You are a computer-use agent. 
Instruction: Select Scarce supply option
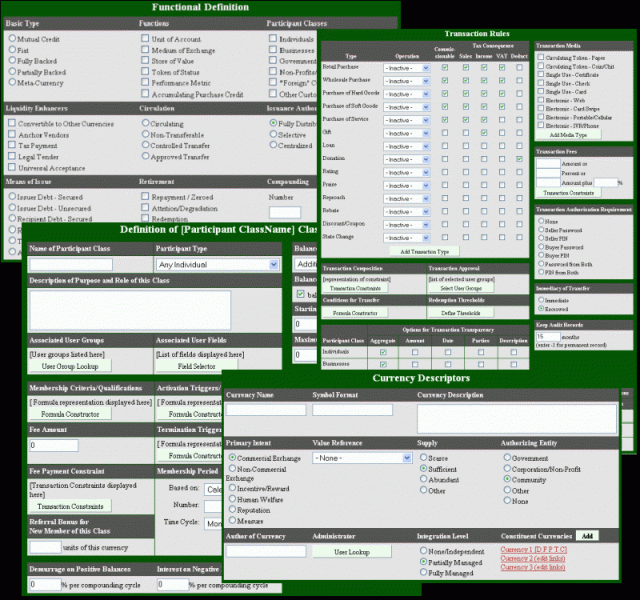(424, 458)
